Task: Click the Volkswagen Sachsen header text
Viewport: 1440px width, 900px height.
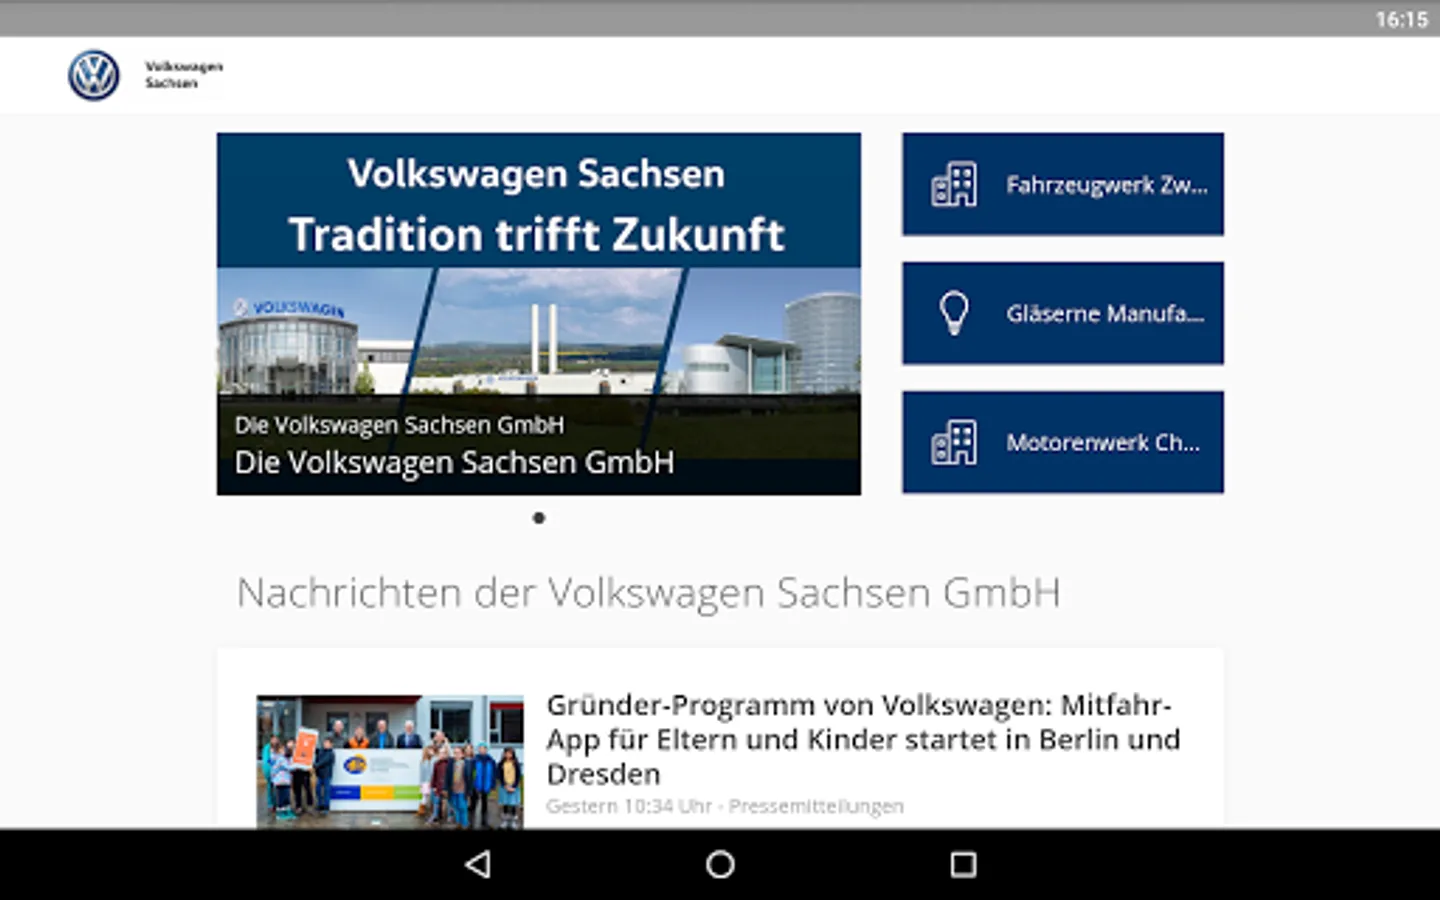Action: (184, 75)
